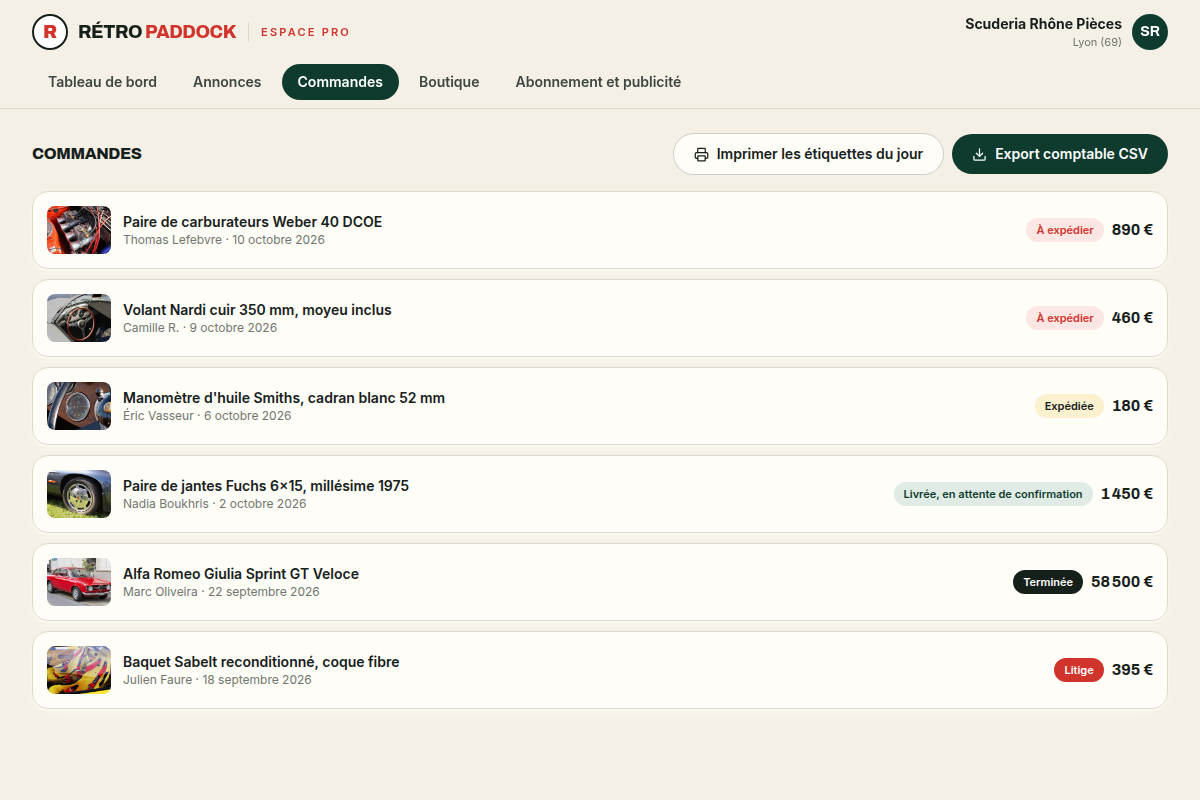This screenshot has width=1200, height=800.
Task: Open order Alfa Romeo Giulia Sprint GT Veloce
Action: [x=600, y=582]
